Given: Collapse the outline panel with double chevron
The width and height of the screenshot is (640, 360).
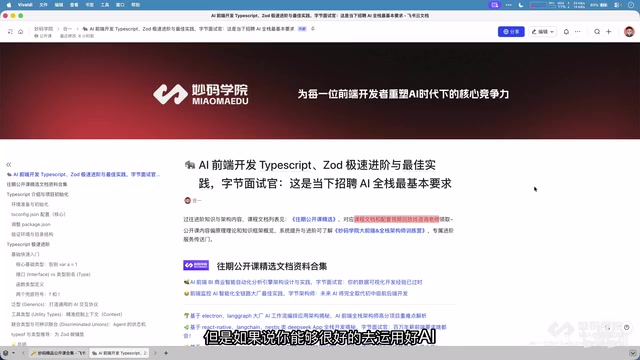Looking at the screenshot, I should 9,164.
